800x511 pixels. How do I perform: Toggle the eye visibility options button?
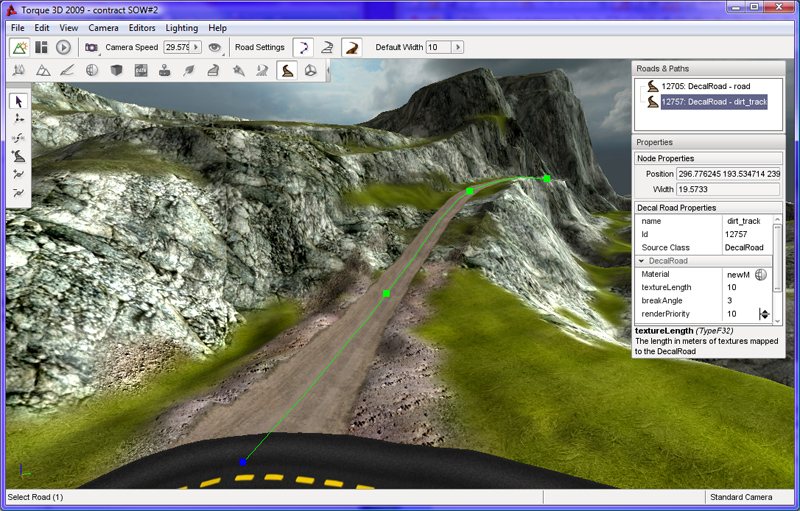[214, 47]
